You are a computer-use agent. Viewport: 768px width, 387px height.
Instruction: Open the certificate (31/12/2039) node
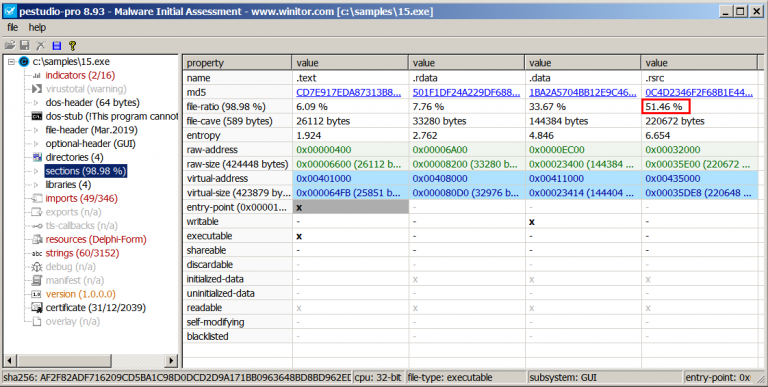click(96, 308)
